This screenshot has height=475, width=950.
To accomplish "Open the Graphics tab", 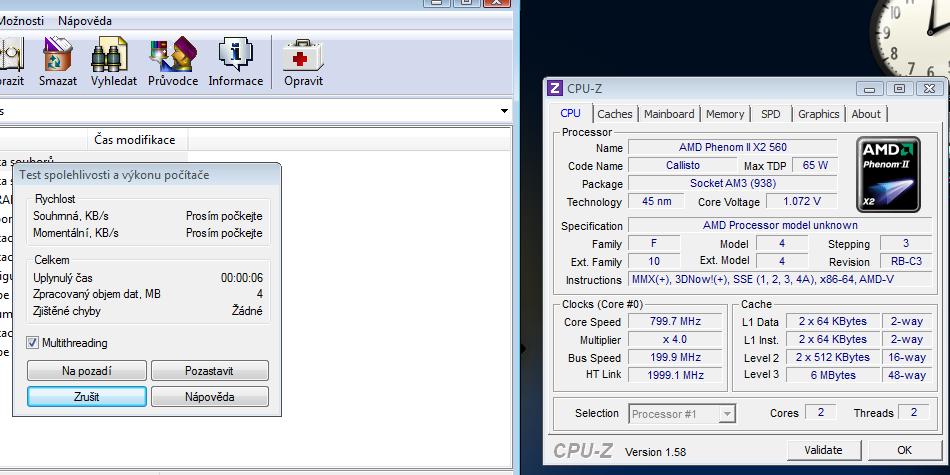I will [x=819, y=114].
